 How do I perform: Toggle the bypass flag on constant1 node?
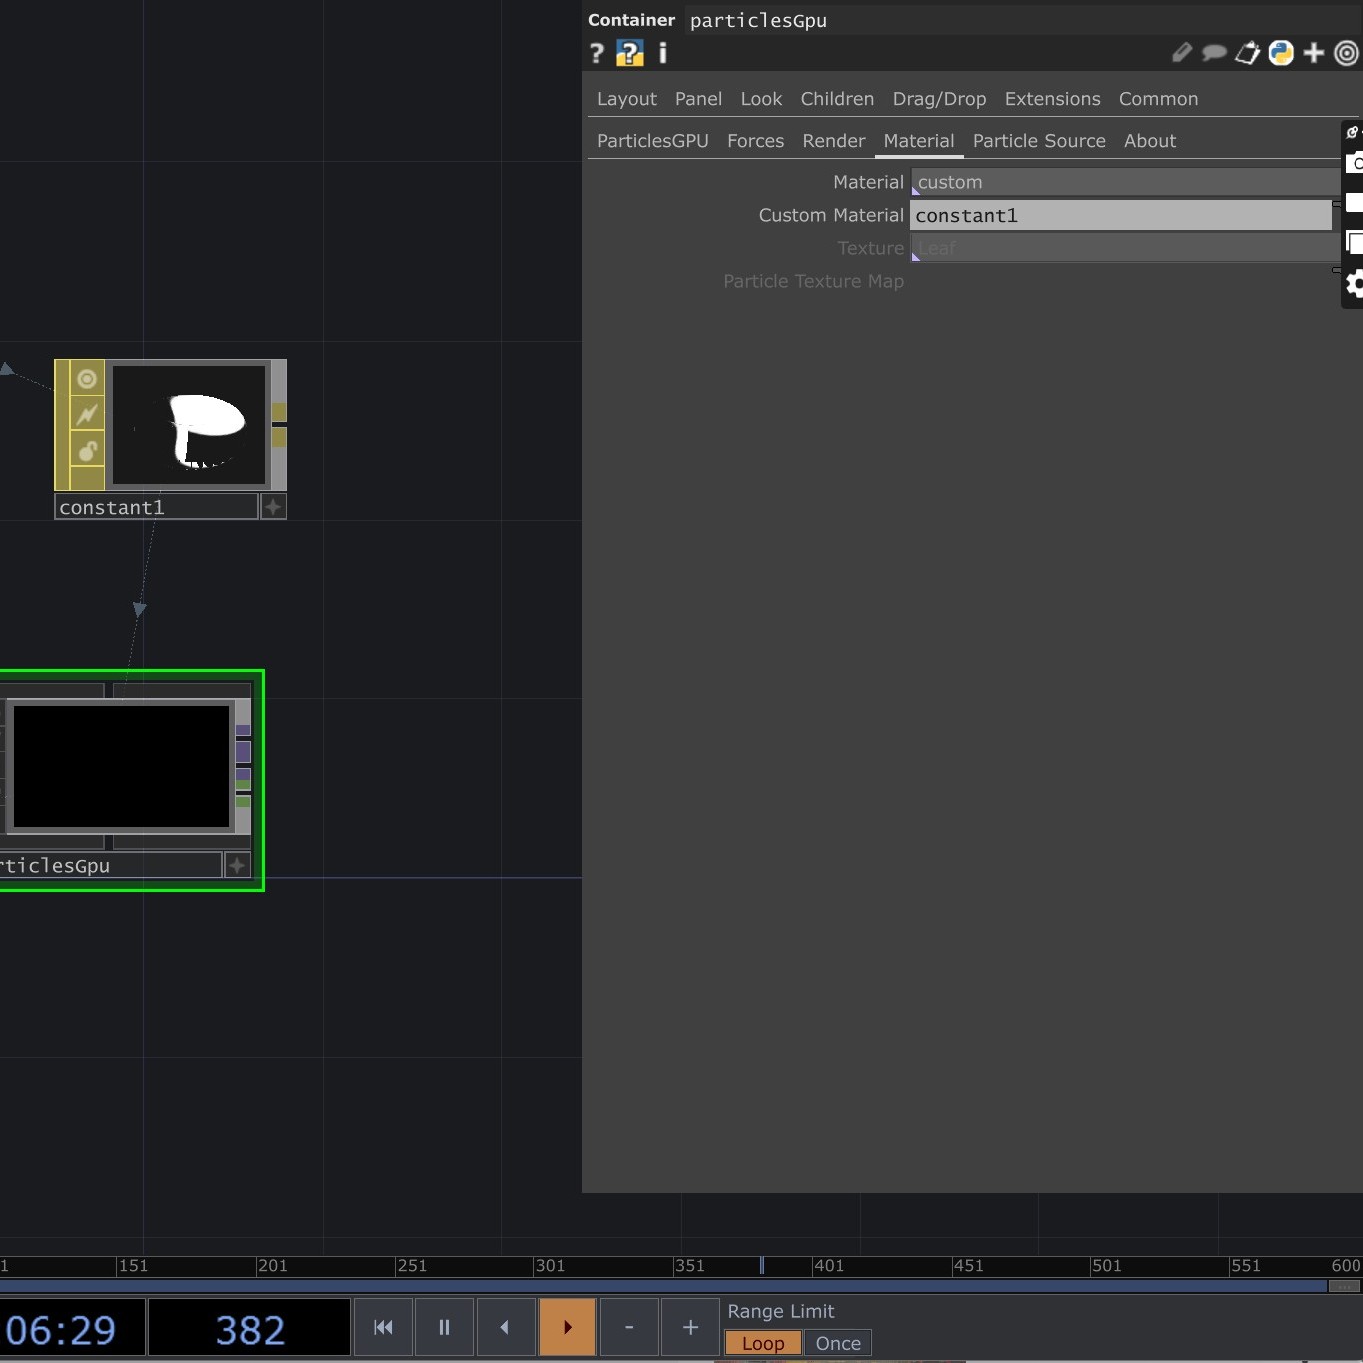pos(87,414)
